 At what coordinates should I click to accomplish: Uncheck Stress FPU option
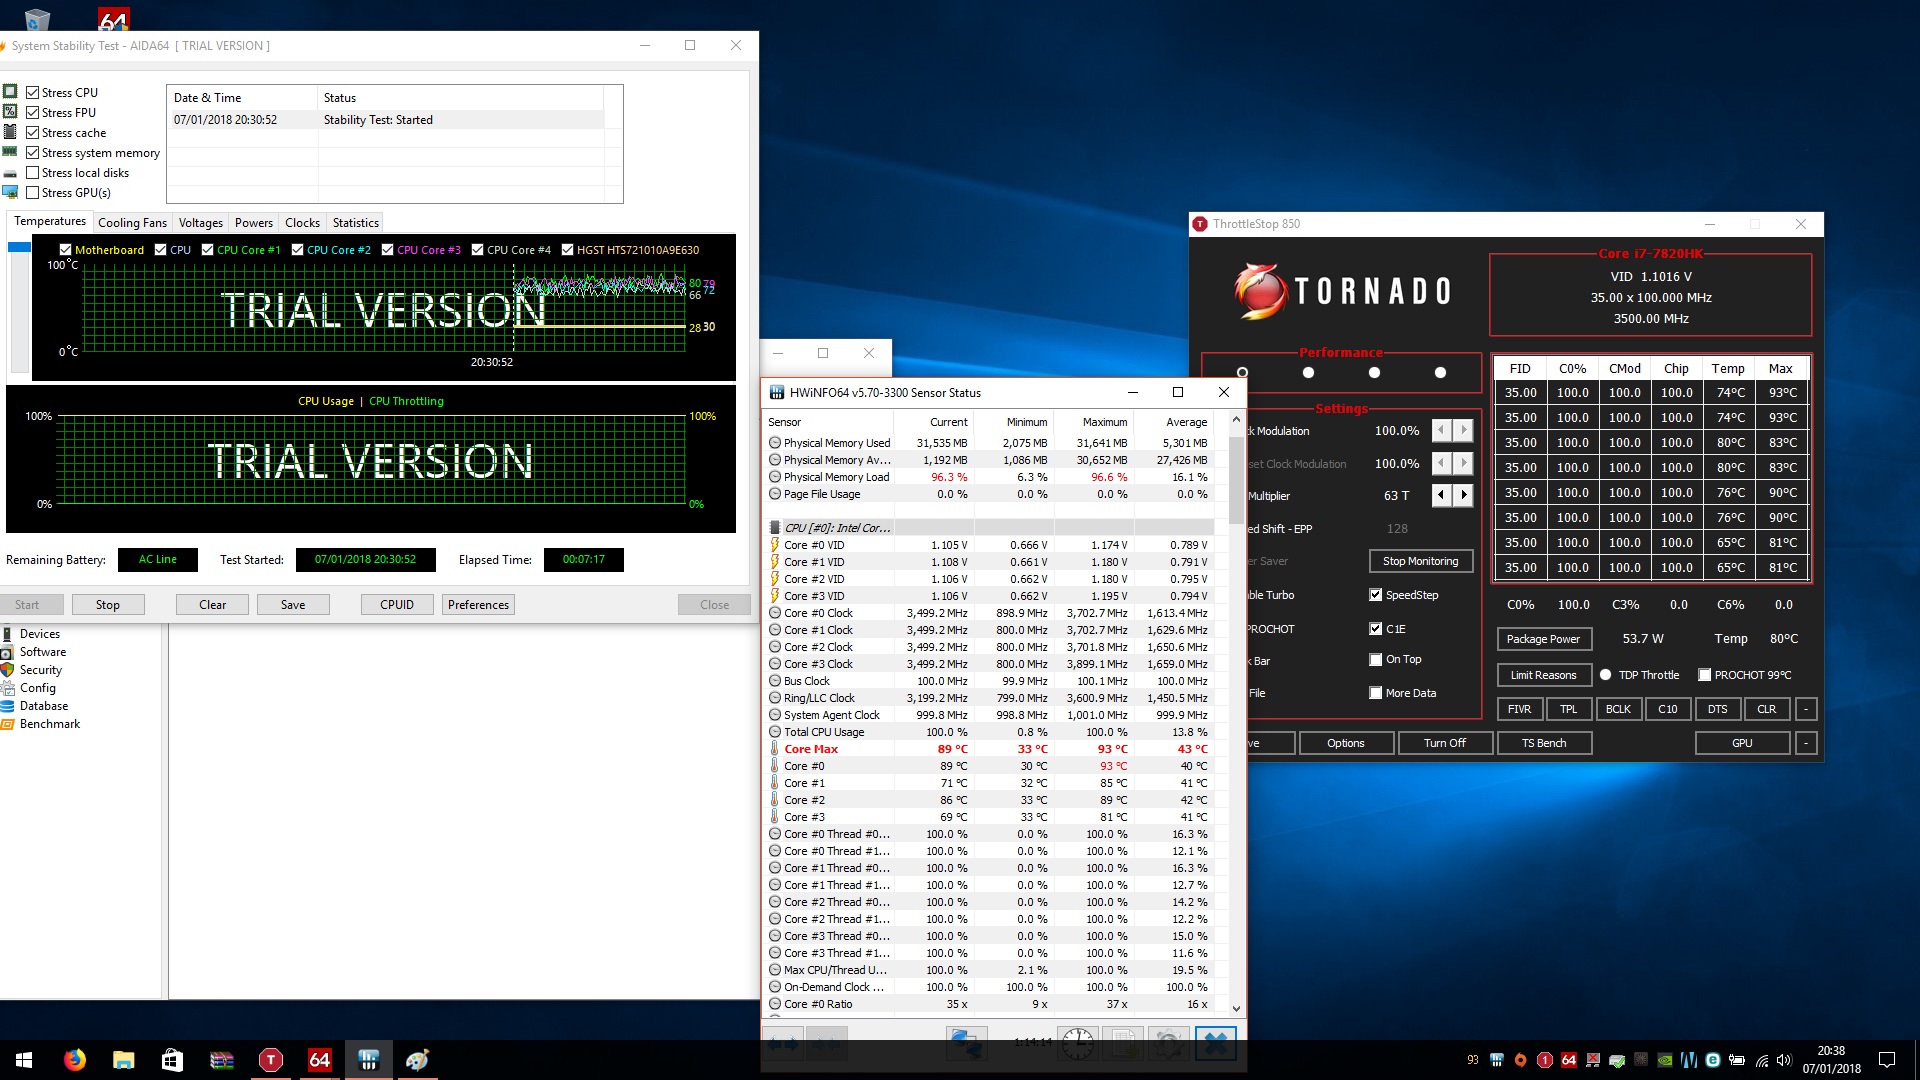pyautogui.click(x=33, y=113)
